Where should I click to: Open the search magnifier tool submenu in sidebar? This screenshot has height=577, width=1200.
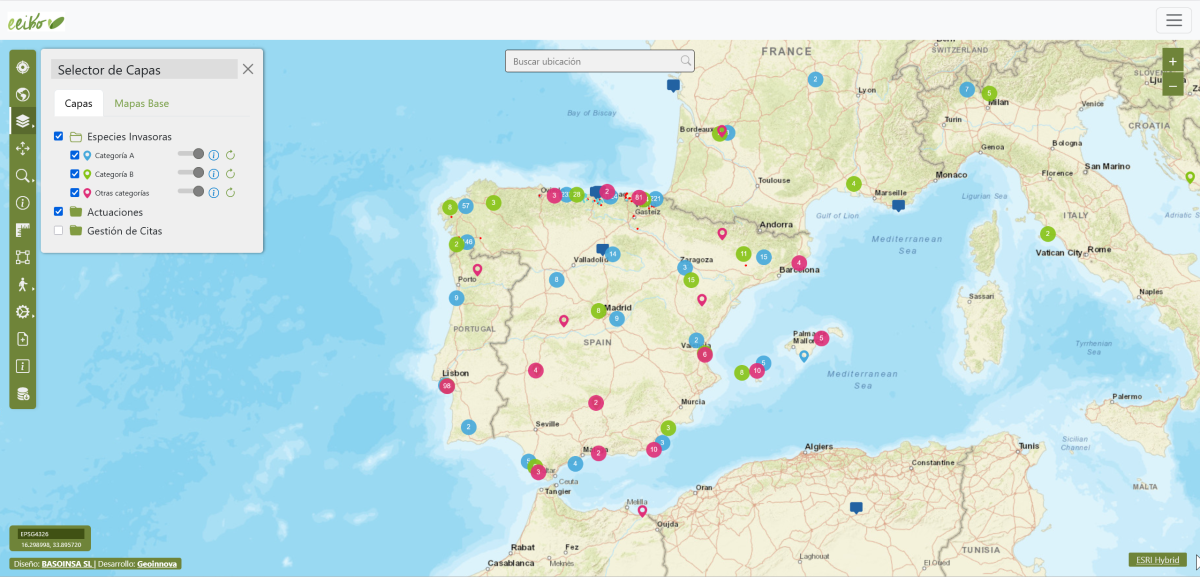tap(22, 176)
